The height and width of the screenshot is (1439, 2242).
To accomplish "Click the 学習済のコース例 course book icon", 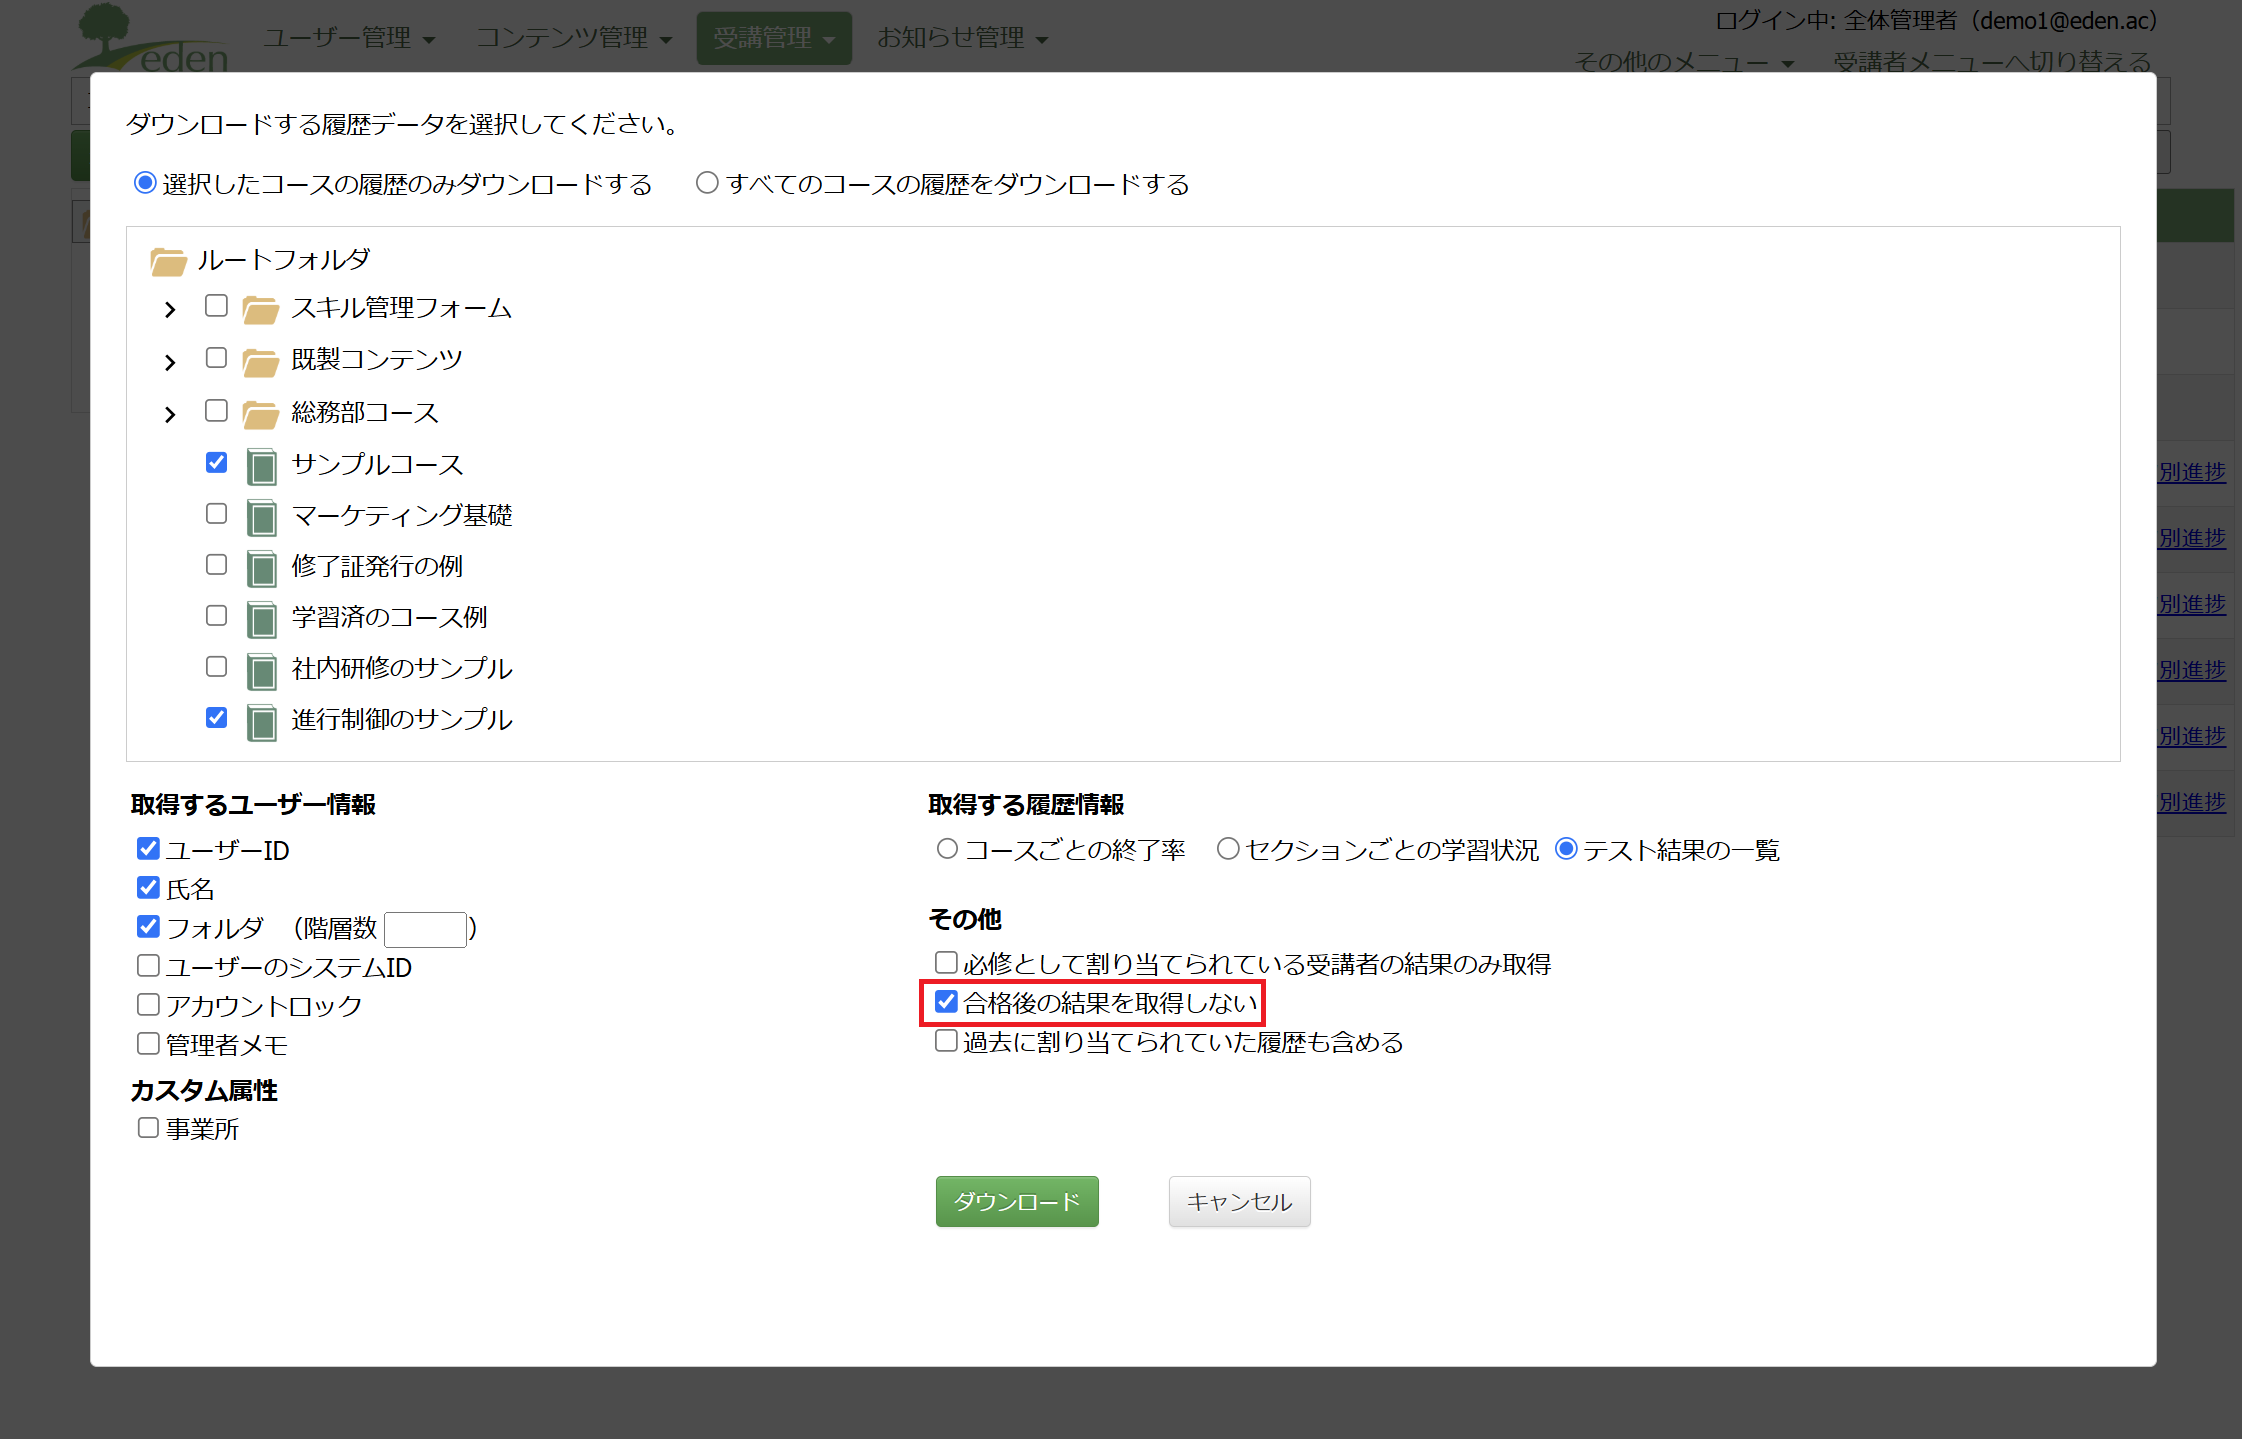I will [x=261, y=619].
